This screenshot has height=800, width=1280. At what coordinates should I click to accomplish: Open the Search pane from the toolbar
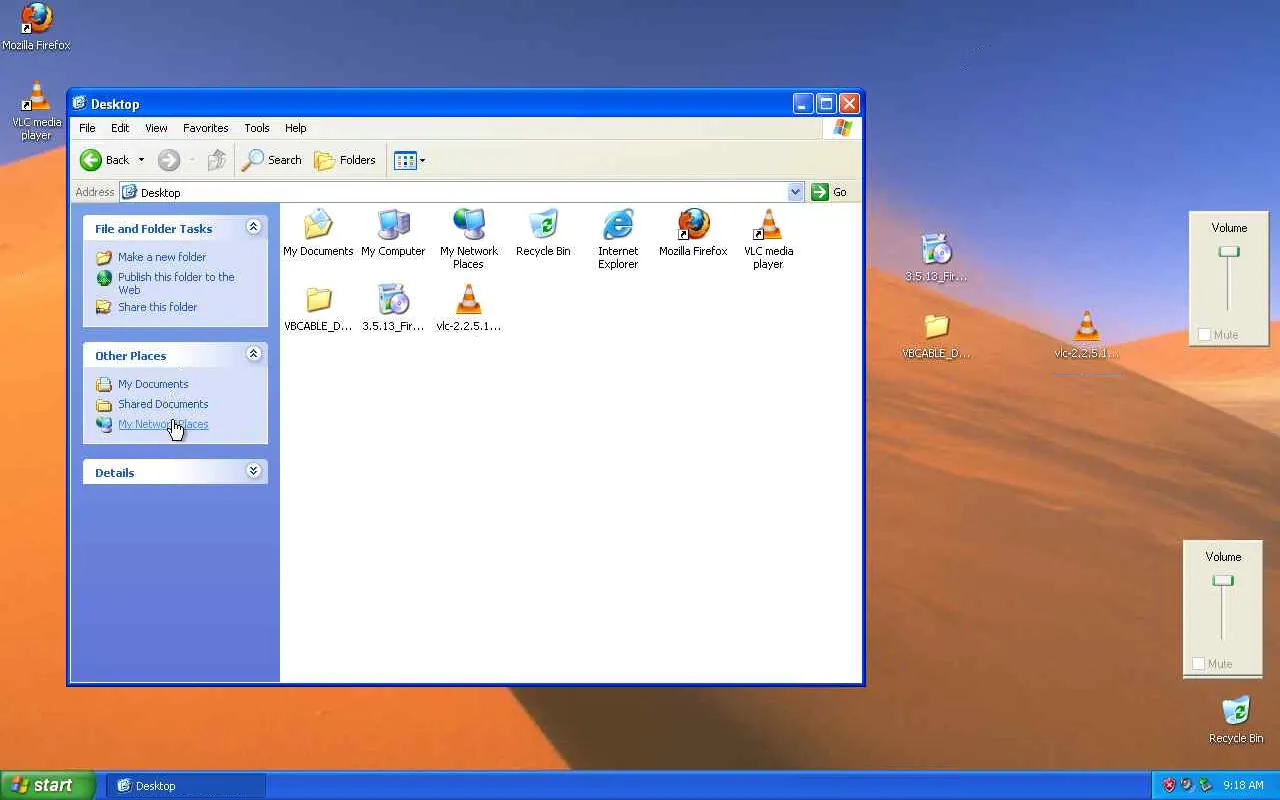(272, 160)
